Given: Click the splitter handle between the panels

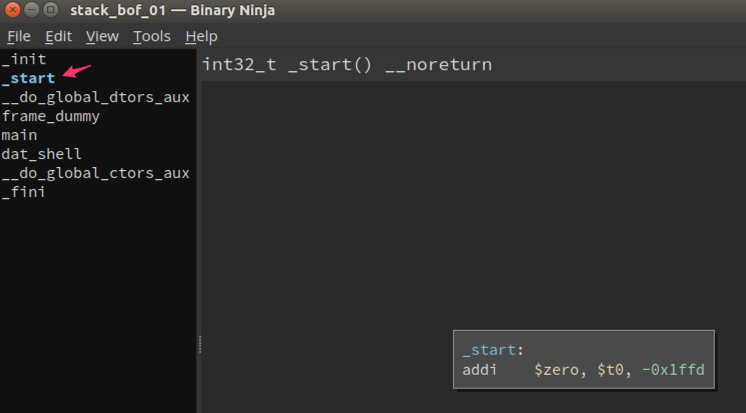Looking at the screenshot, I should pos(200,344).
